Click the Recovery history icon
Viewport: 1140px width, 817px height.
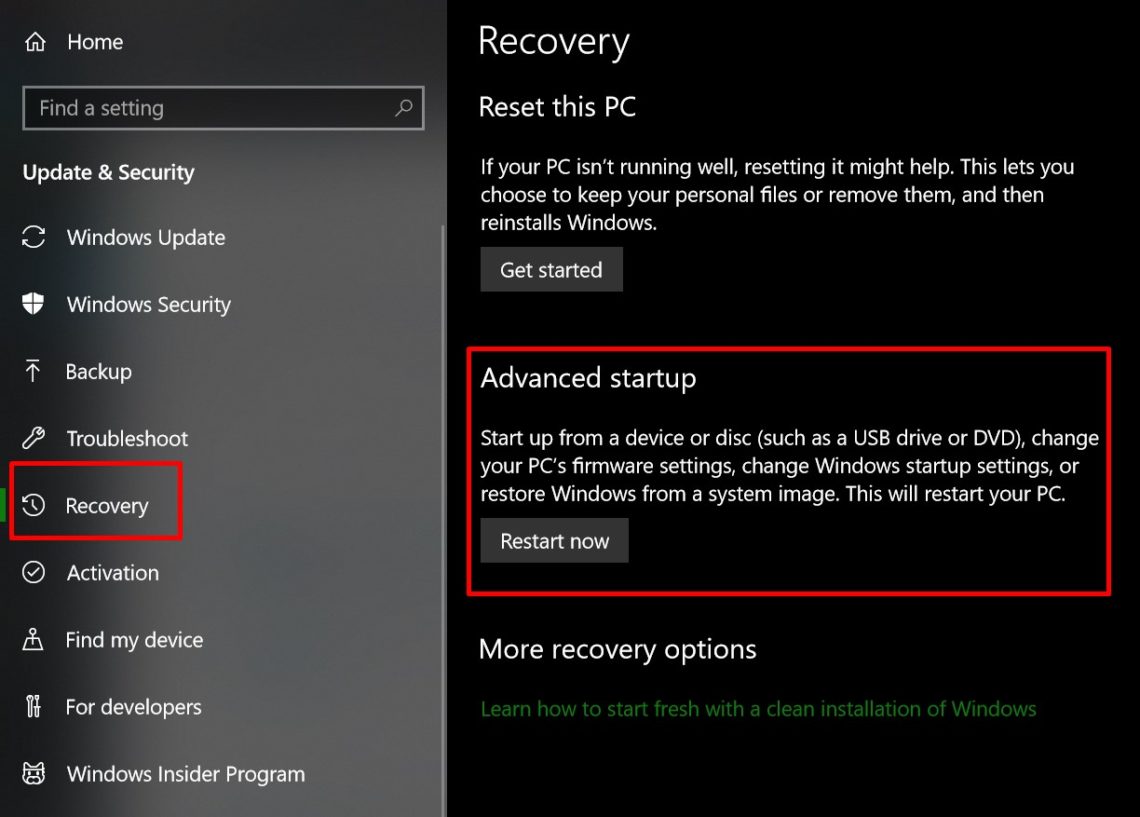(34, 506)
